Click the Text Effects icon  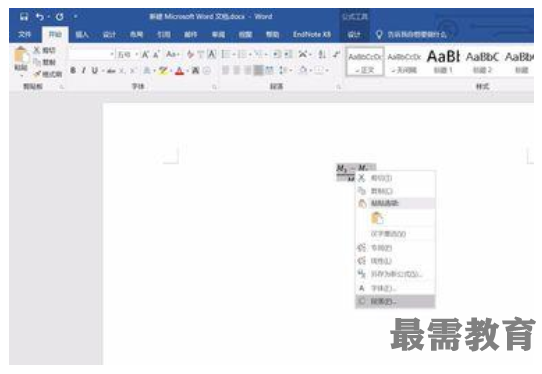click(x=147, y=71)
